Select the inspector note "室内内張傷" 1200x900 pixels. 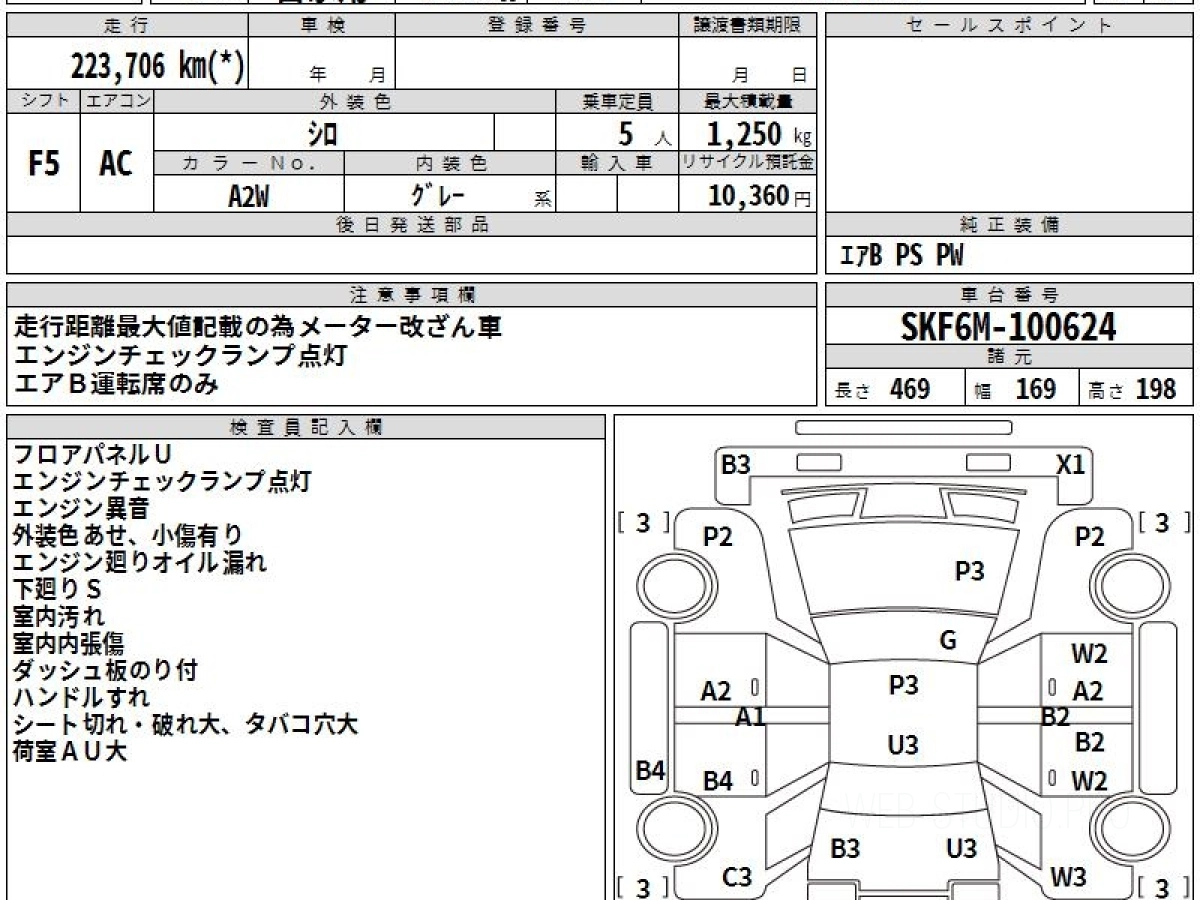(69, 643)
